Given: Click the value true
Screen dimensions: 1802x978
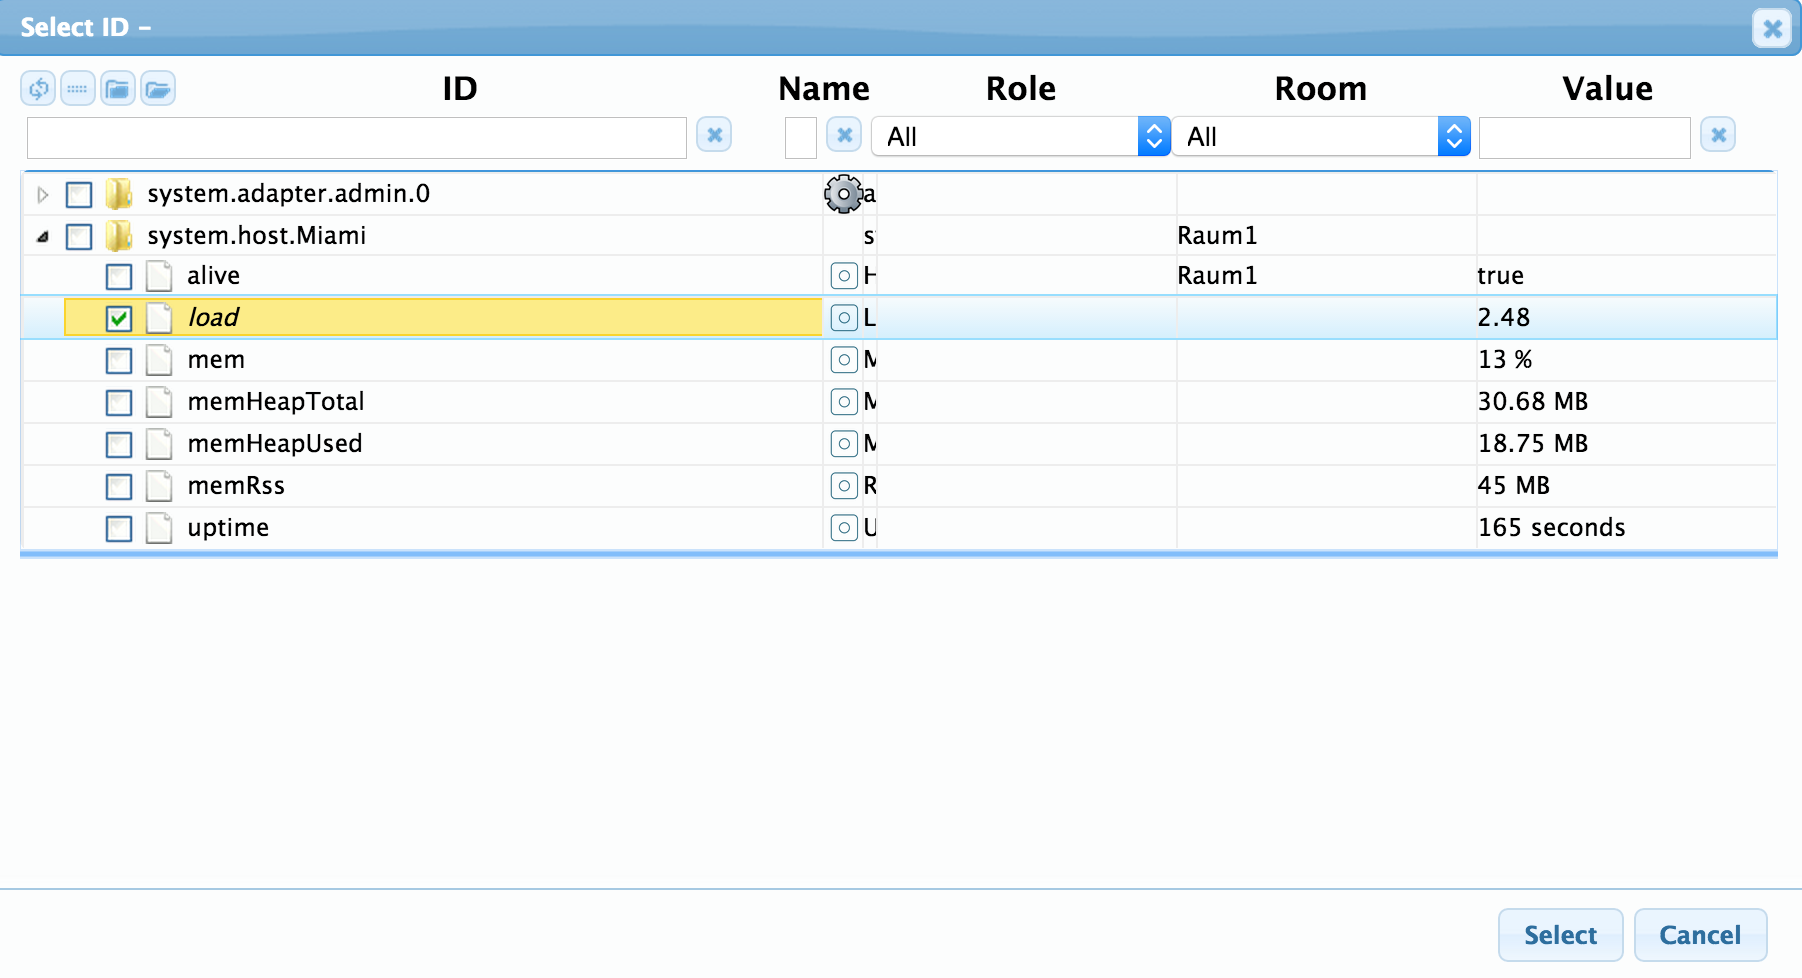Looking at the screenshot, I should (x=1501, y=275).
